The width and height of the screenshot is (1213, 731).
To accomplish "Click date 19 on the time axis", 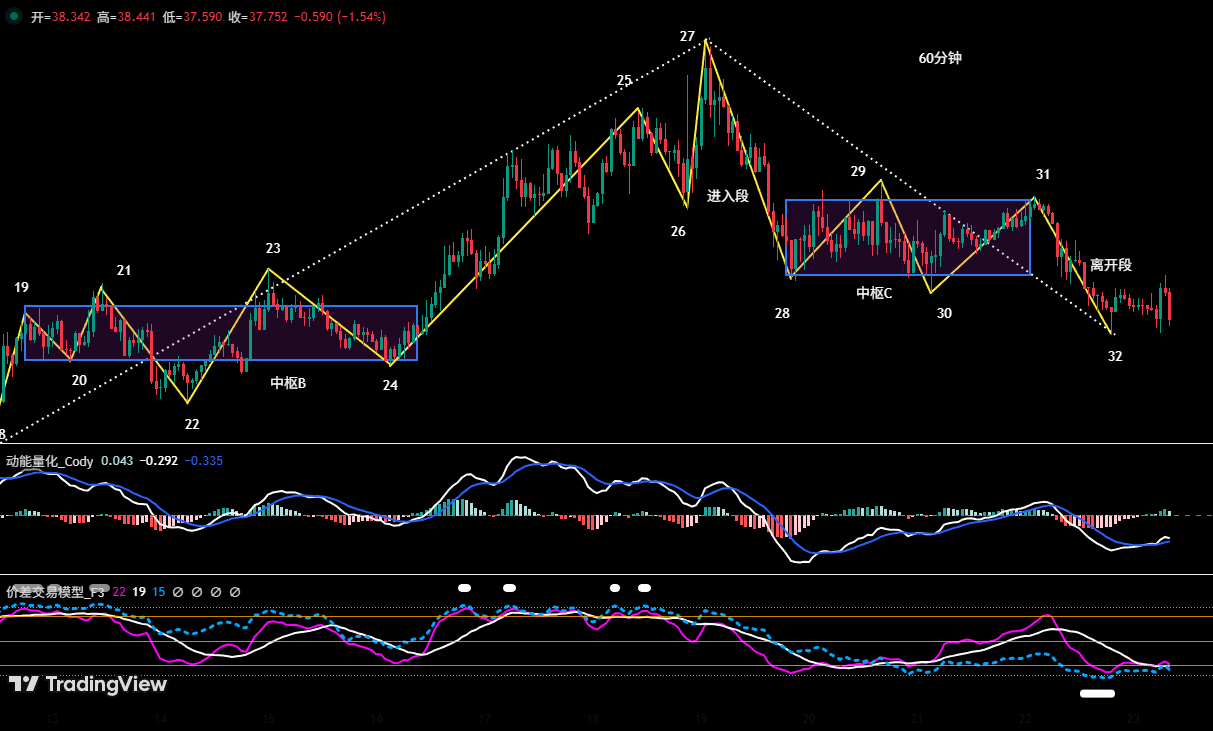I will tap(701, 719).
